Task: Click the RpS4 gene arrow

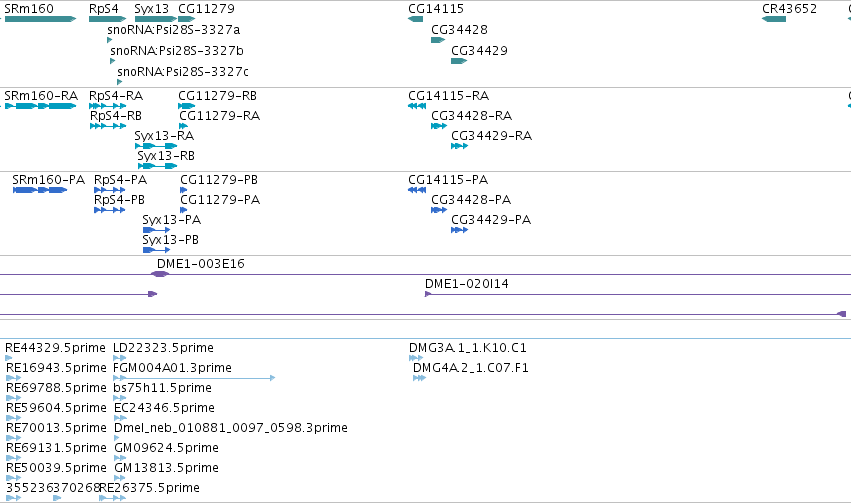Action: tap(107, 19)
